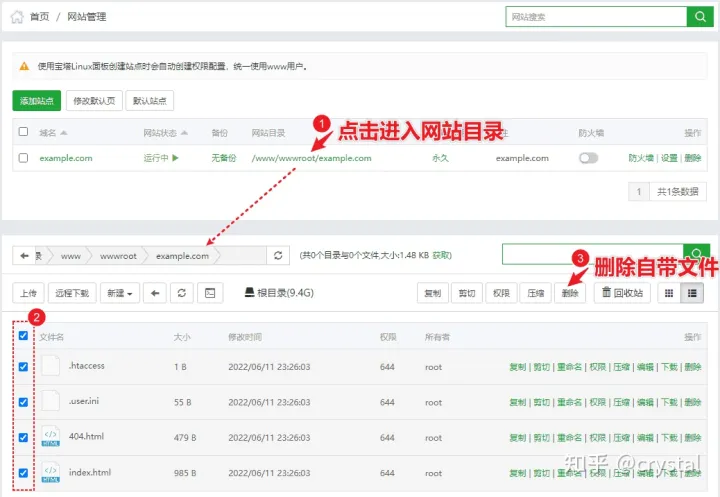Click the running status play icon
Image resolution: width=720 pixels, height=497 pixels.
click(175, 158)
